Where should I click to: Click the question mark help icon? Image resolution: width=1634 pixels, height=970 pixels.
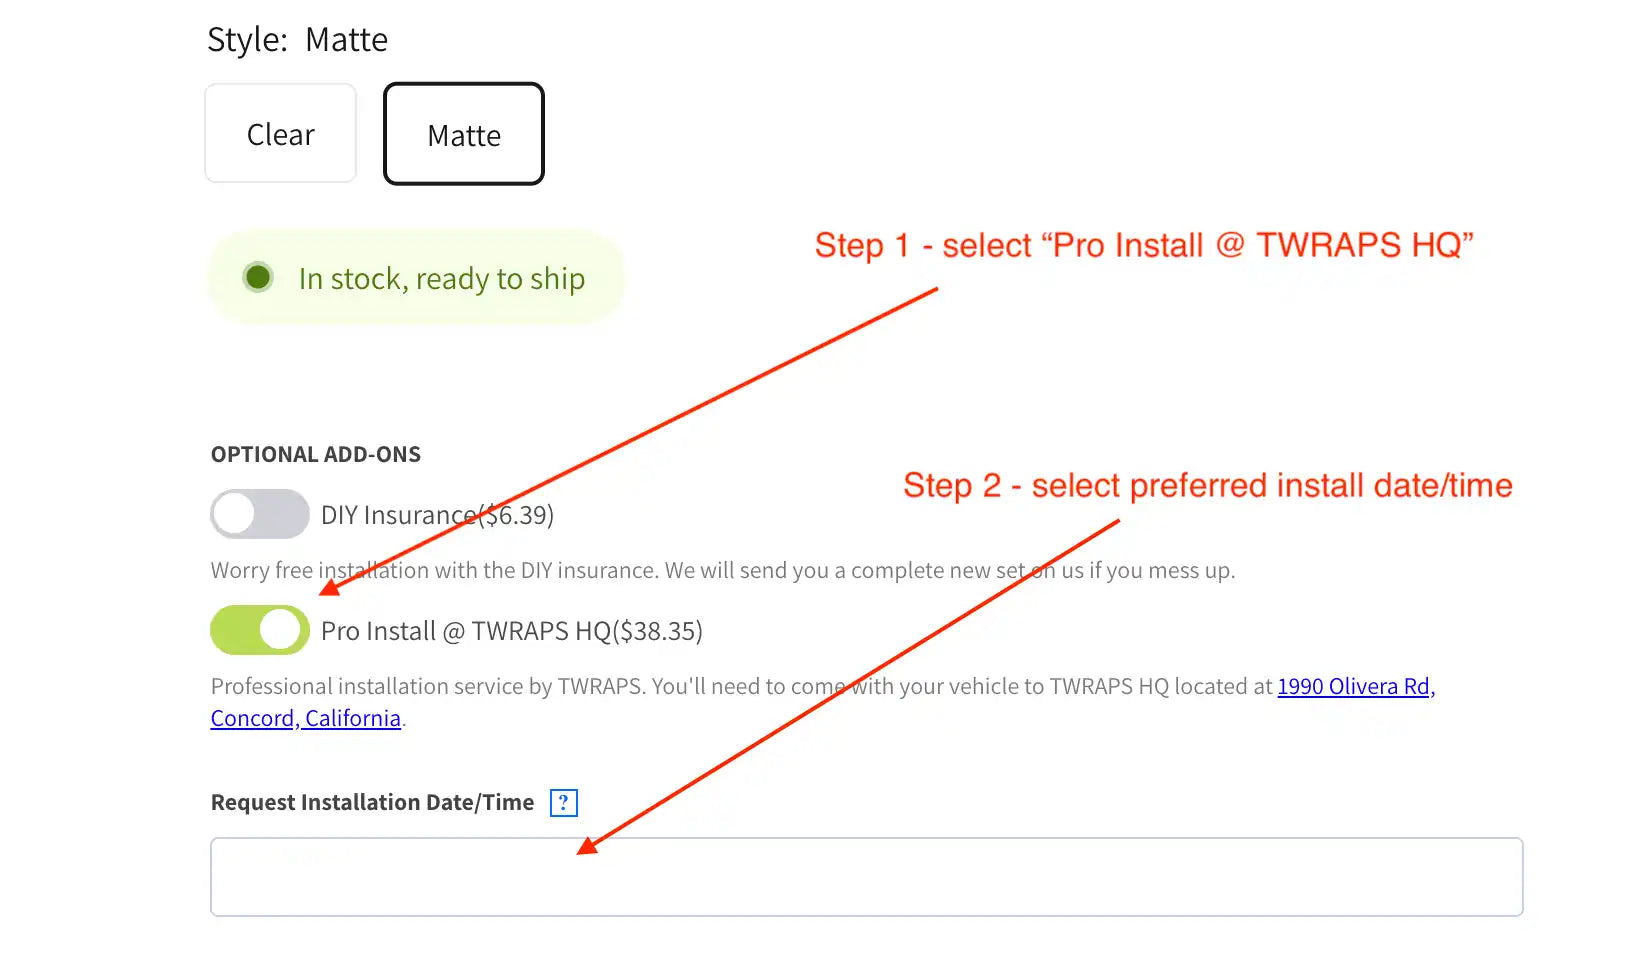[x=564, y=802]
